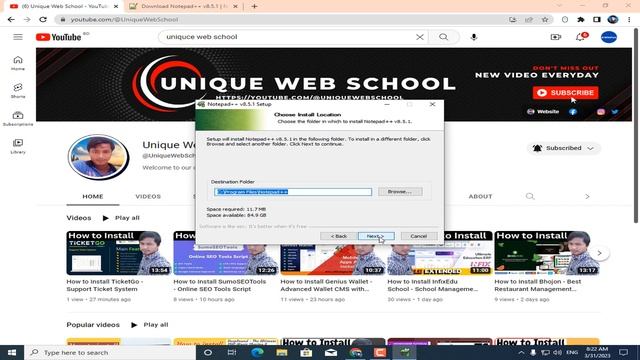
Task: Browse for a different destination folder
Action: [400, 191]
